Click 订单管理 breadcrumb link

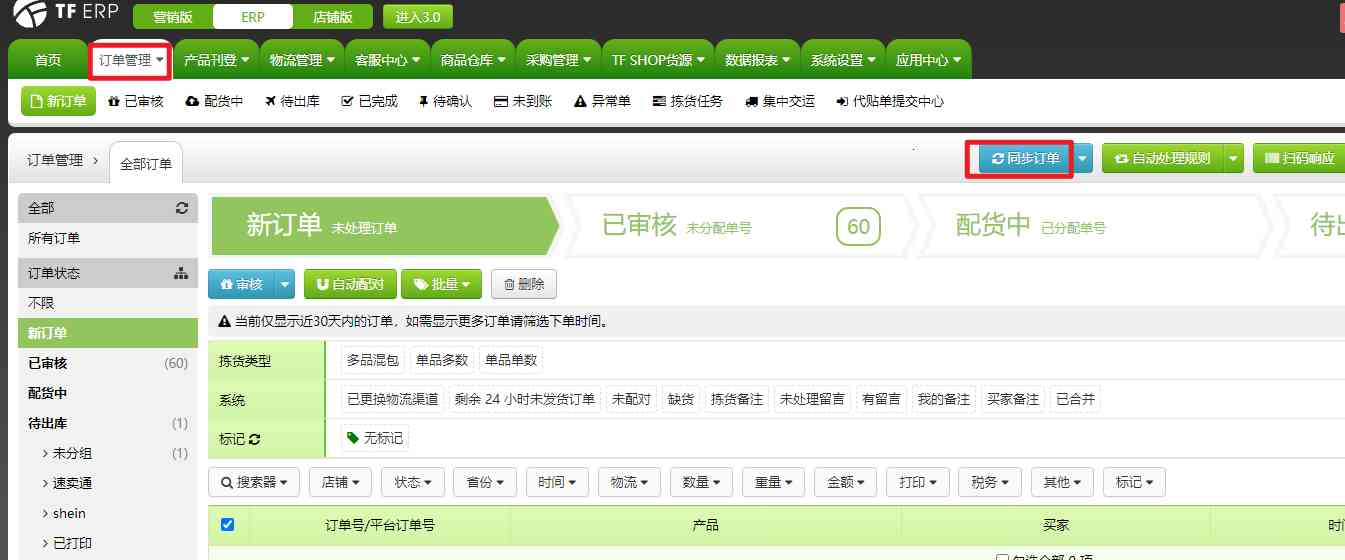tap(55, 160)
